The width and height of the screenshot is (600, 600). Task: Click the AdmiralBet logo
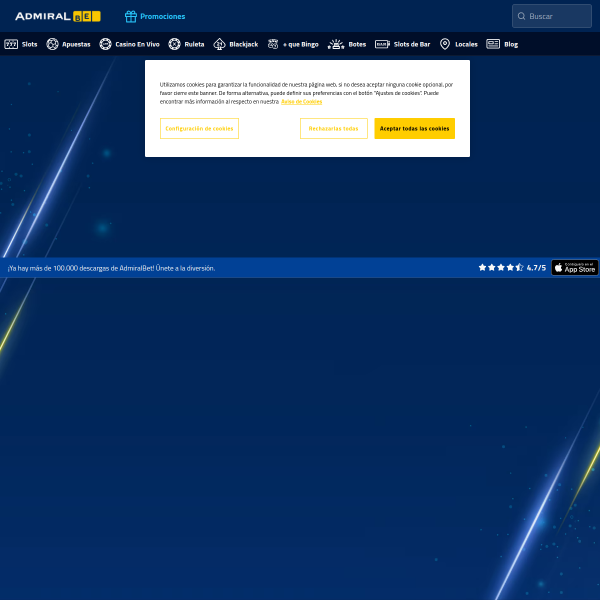pos(58,16)
